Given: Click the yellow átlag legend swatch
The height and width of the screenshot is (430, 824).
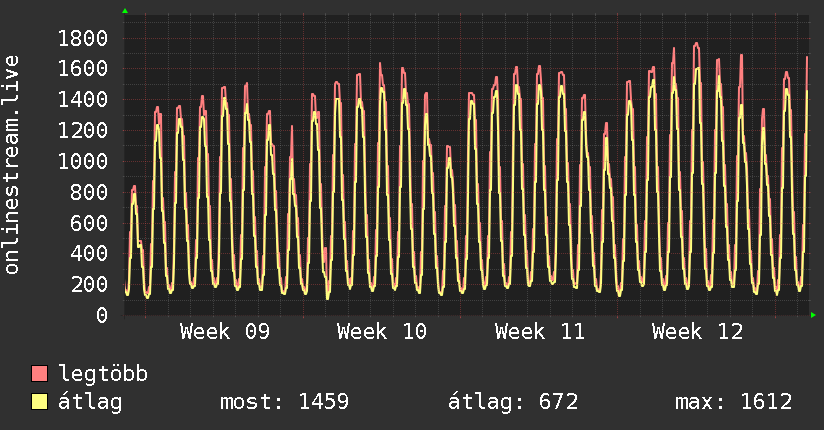Looking at the screenshot, I should tap(39, 402).
